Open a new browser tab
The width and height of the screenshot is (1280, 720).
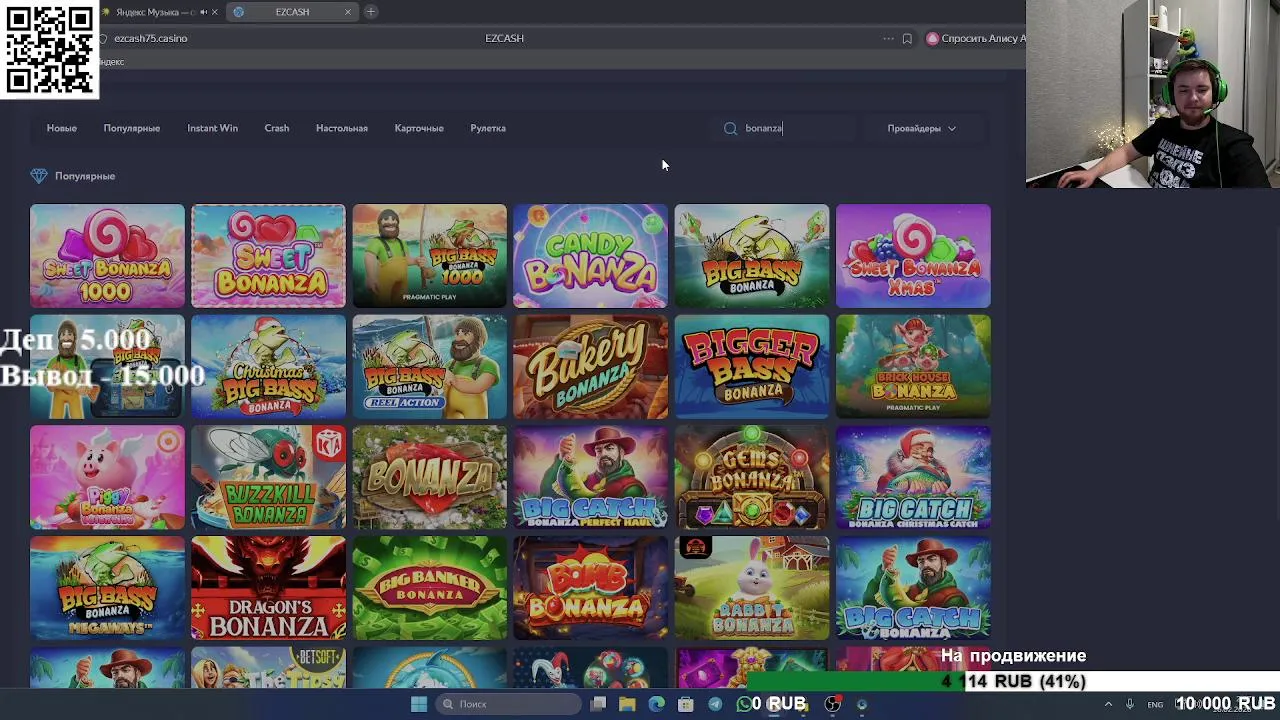[371, 12]
